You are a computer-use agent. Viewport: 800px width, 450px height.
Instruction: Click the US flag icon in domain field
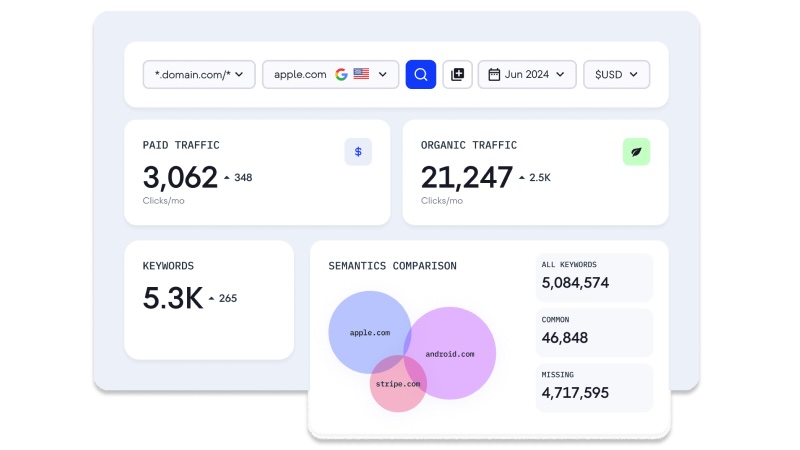[x=361, y=74]
